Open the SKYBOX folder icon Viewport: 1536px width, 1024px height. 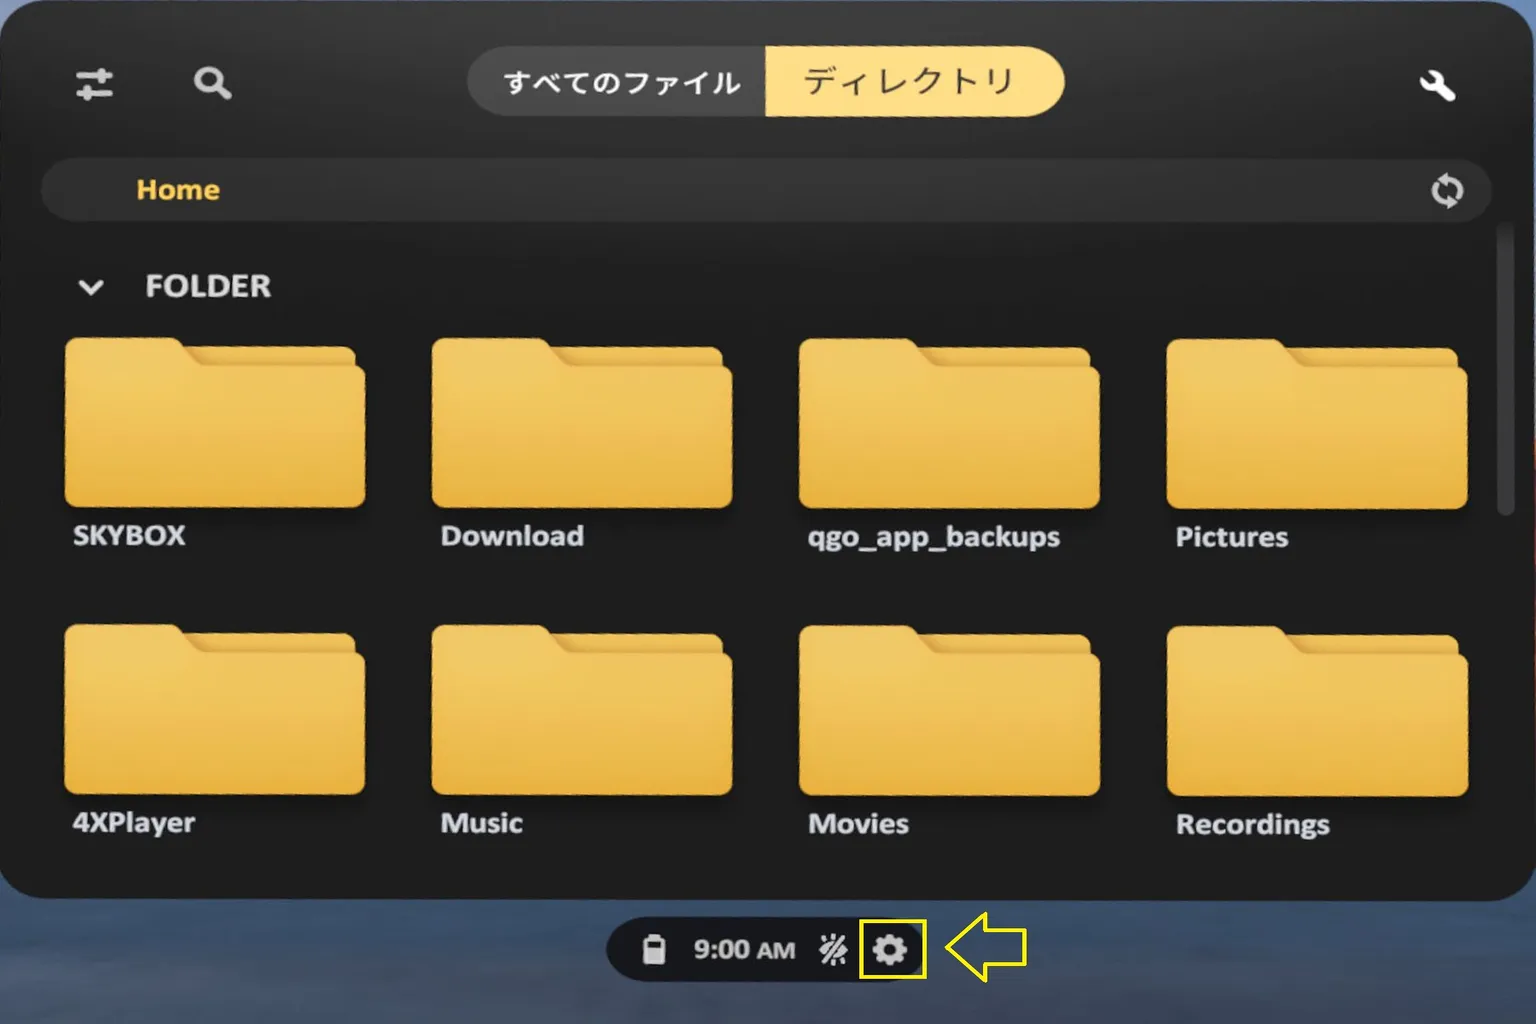pyautogui.click(x=215, y=422)
